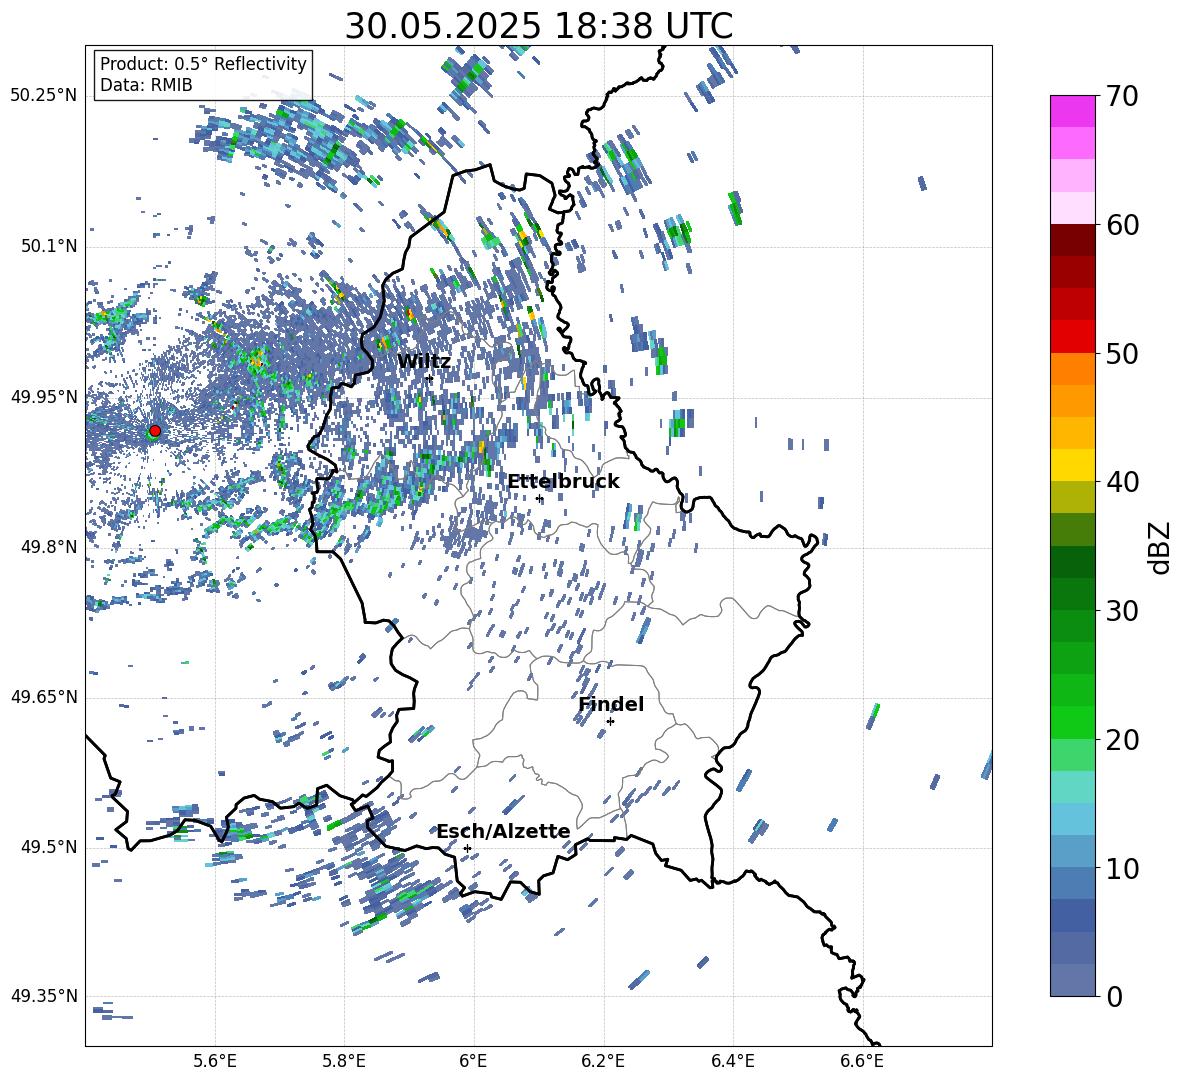Click the 49.5°N latitude label
Image resolution: width=1184 pixels, height=1081 pixels.
(49, 846)
